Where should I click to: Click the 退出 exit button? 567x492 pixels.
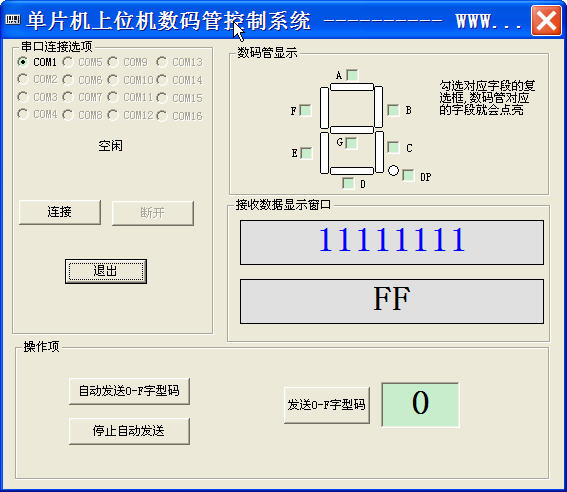[106, 271]
